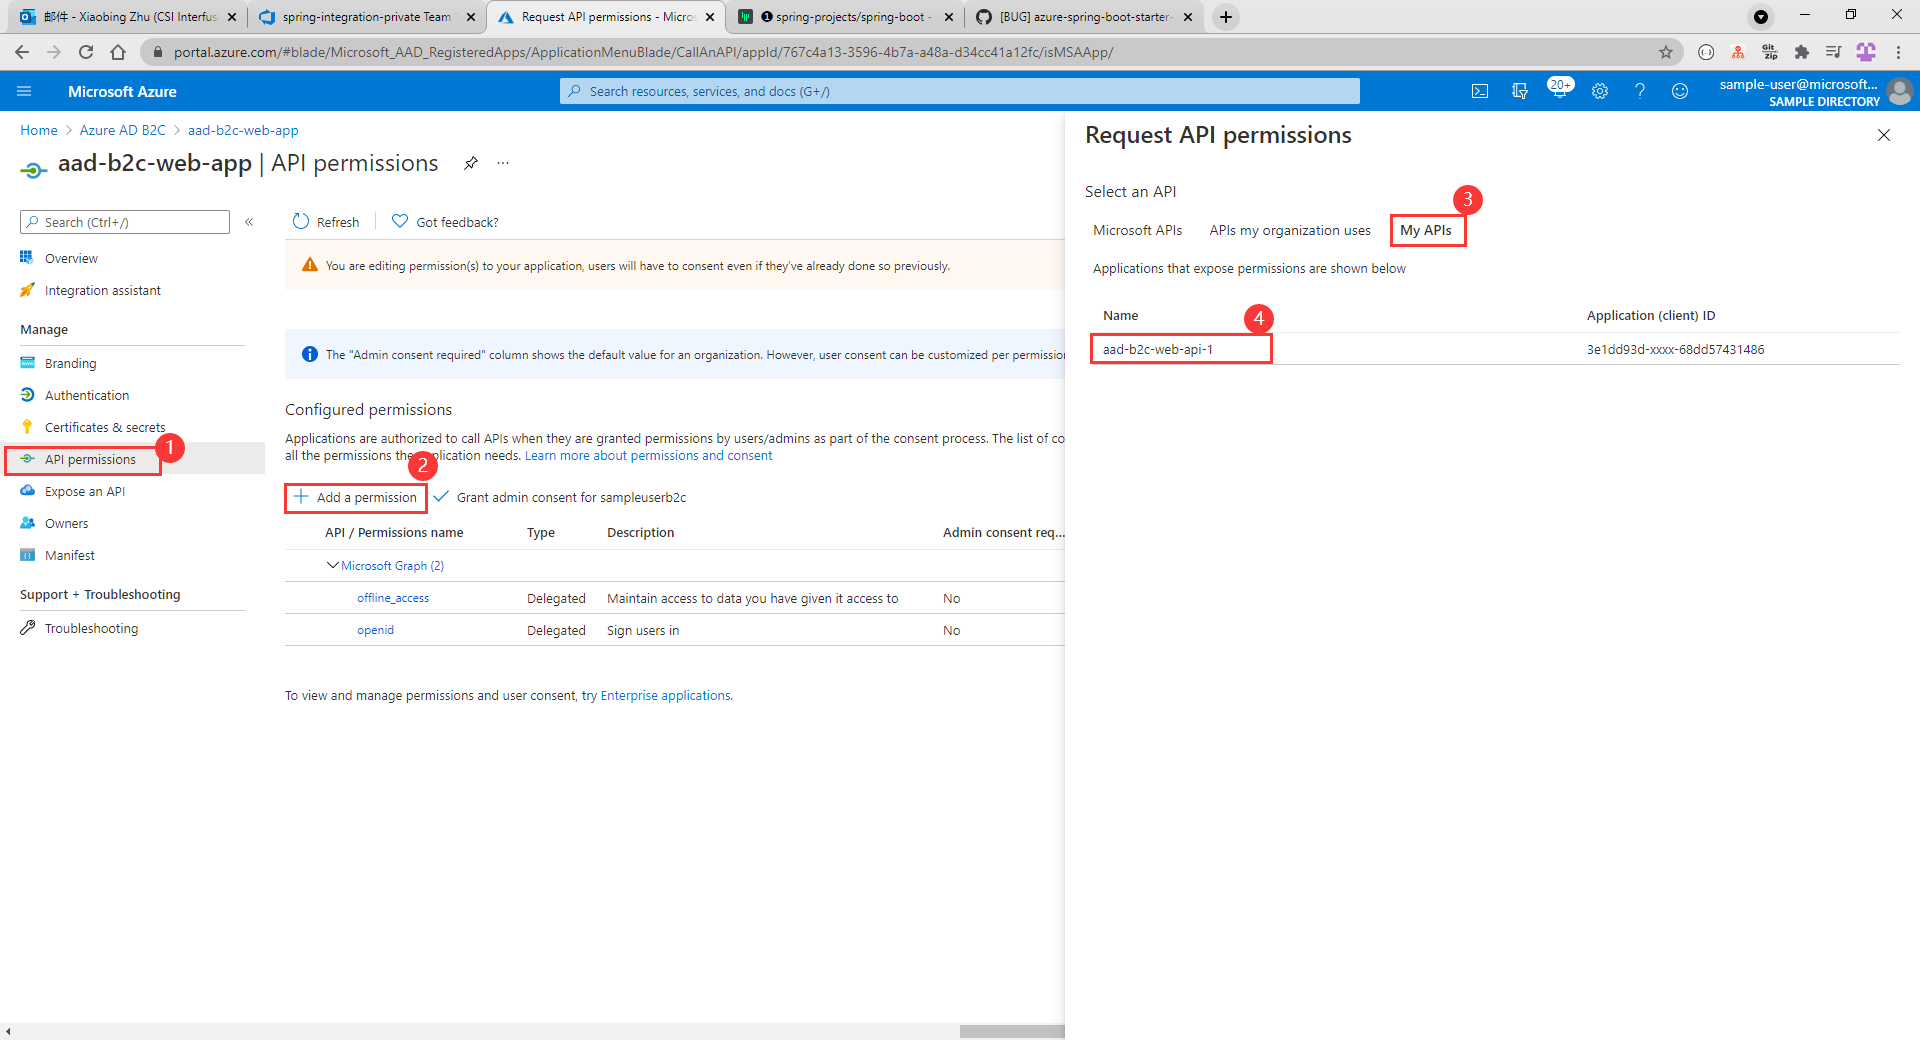
Task: Go to aad-b2c-web-app breadcrumb
Action: [x=243, y=130]
